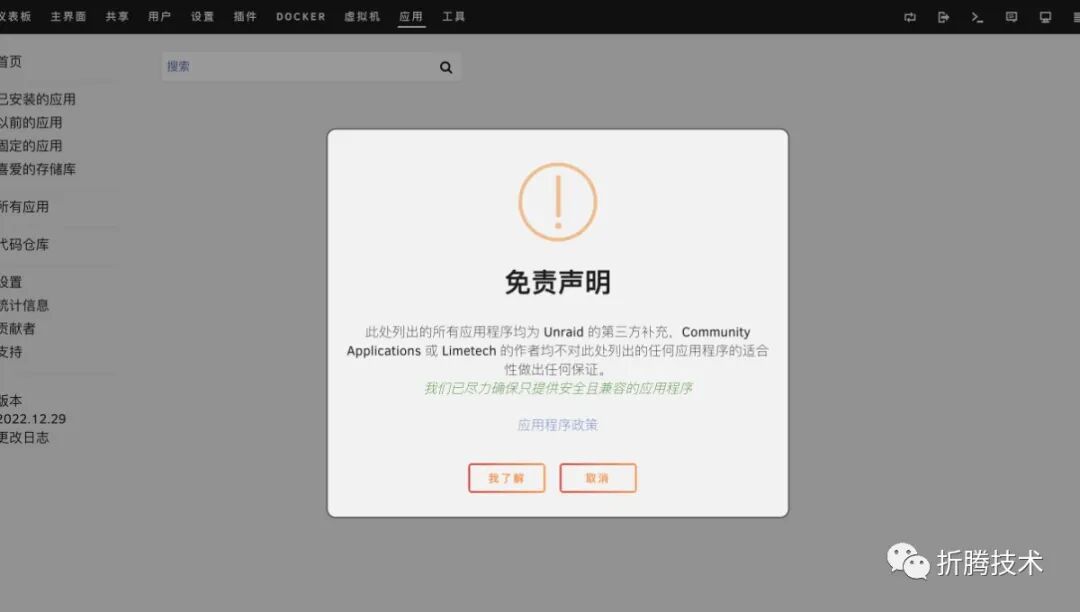This screenshot has height=612, width=1080.
Task: Go to 首页 in sidebar
Action: click(10, 62)
